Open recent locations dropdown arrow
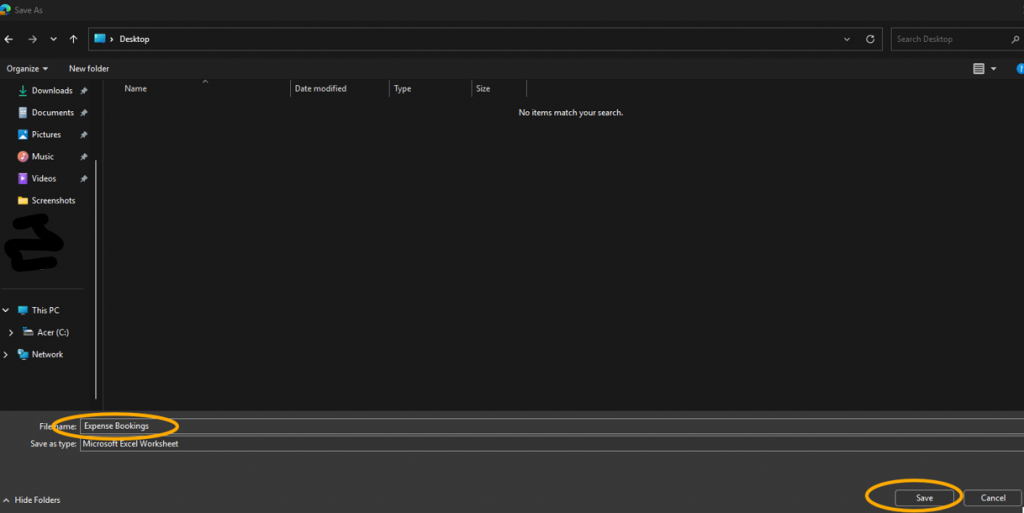 [x=54, y=39]
